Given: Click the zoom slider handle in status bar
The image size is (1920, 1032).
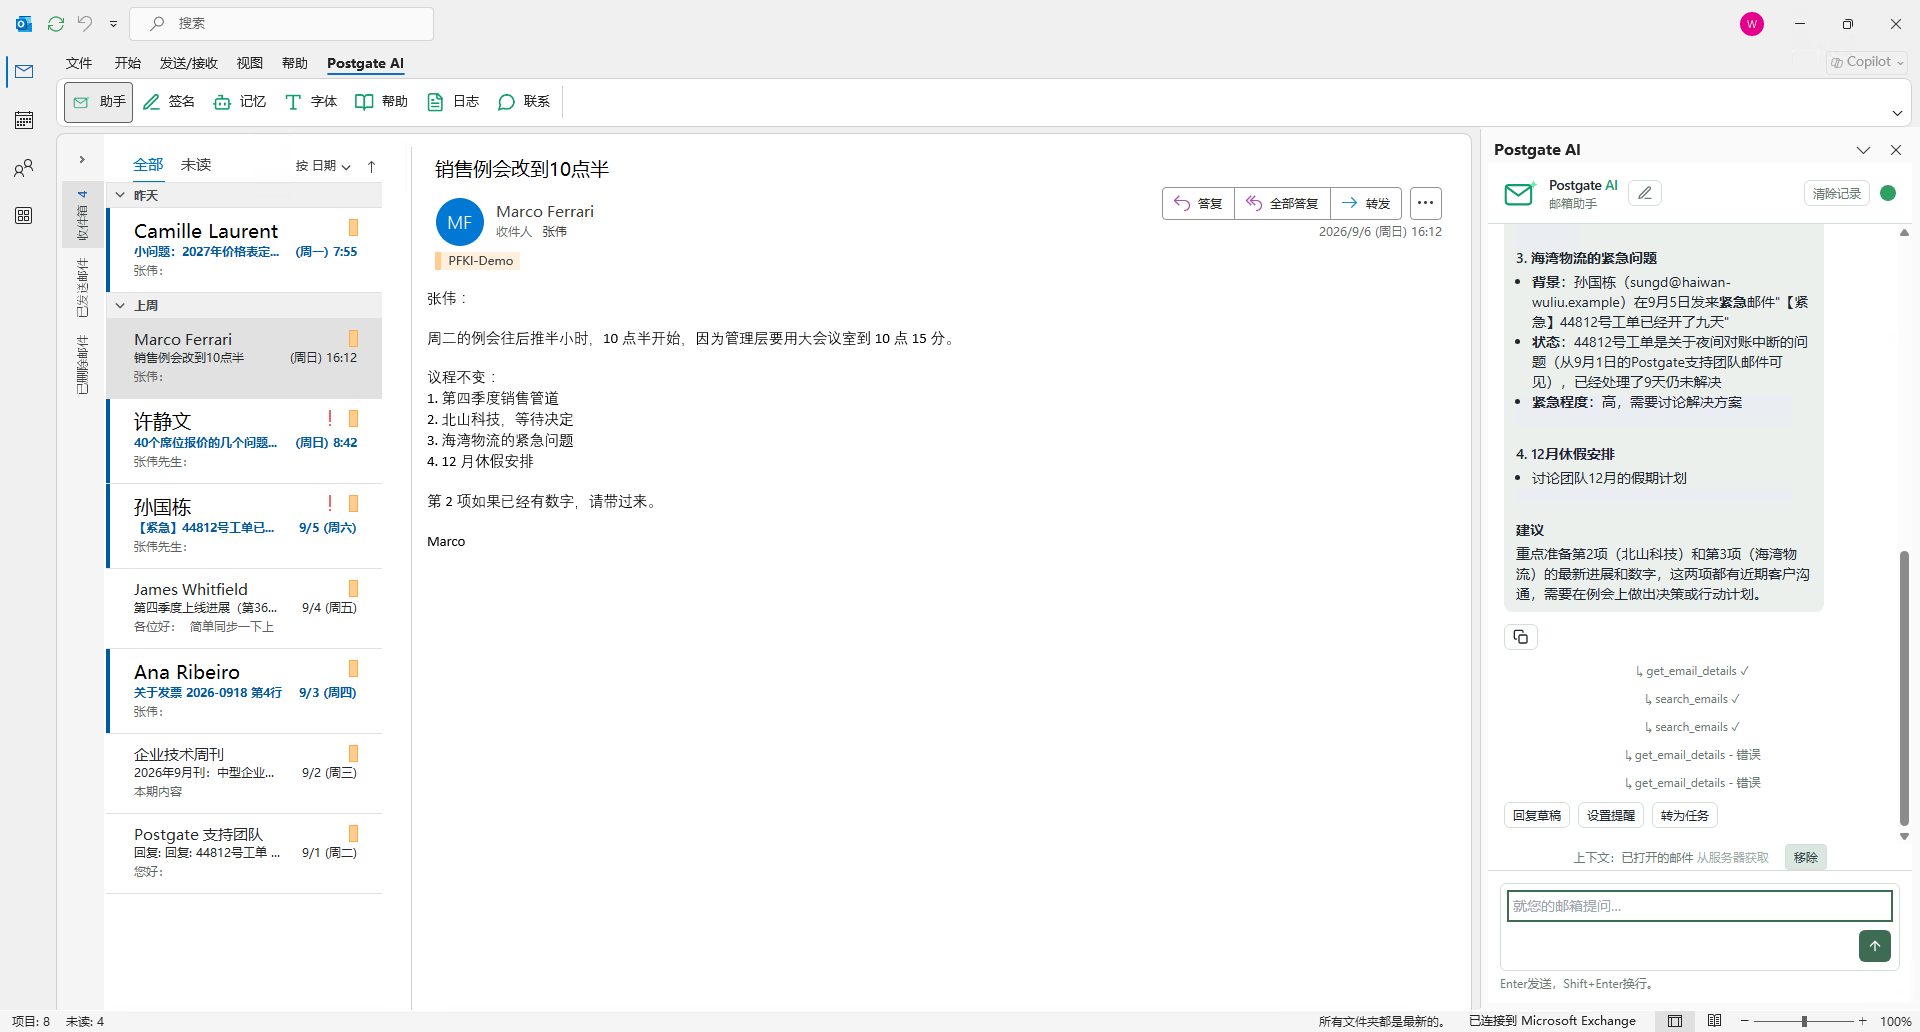Looking at the screenshot, I should pos(1804,1021).
